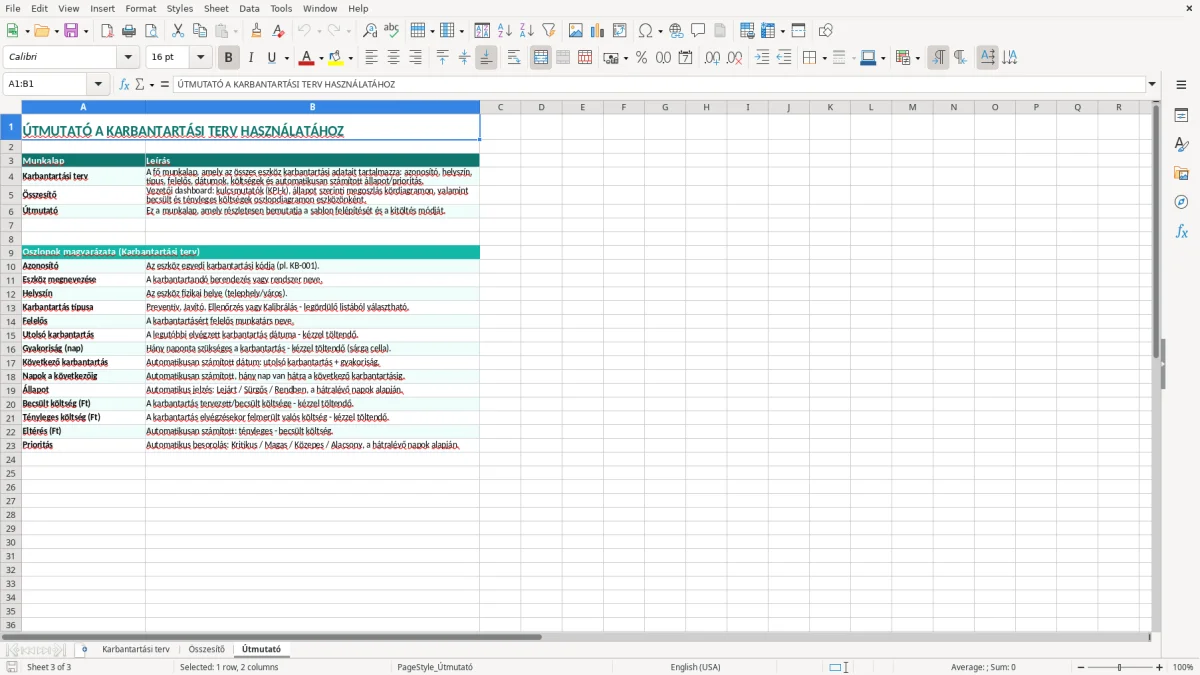Open the sidebar Navigator compass icon

click(x=1181, y=203)
